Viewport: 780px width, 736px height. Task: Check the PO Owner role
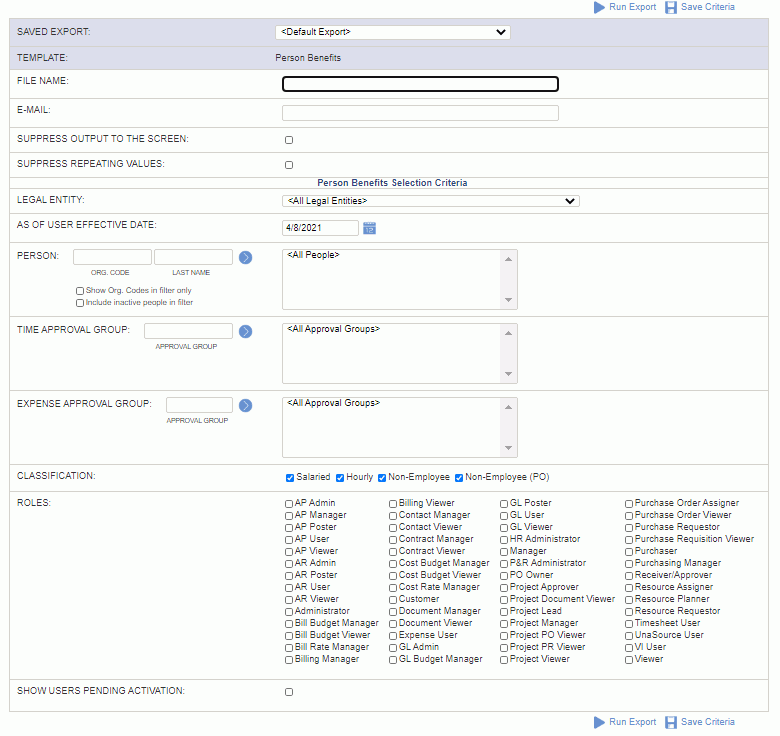click(504, 576)
